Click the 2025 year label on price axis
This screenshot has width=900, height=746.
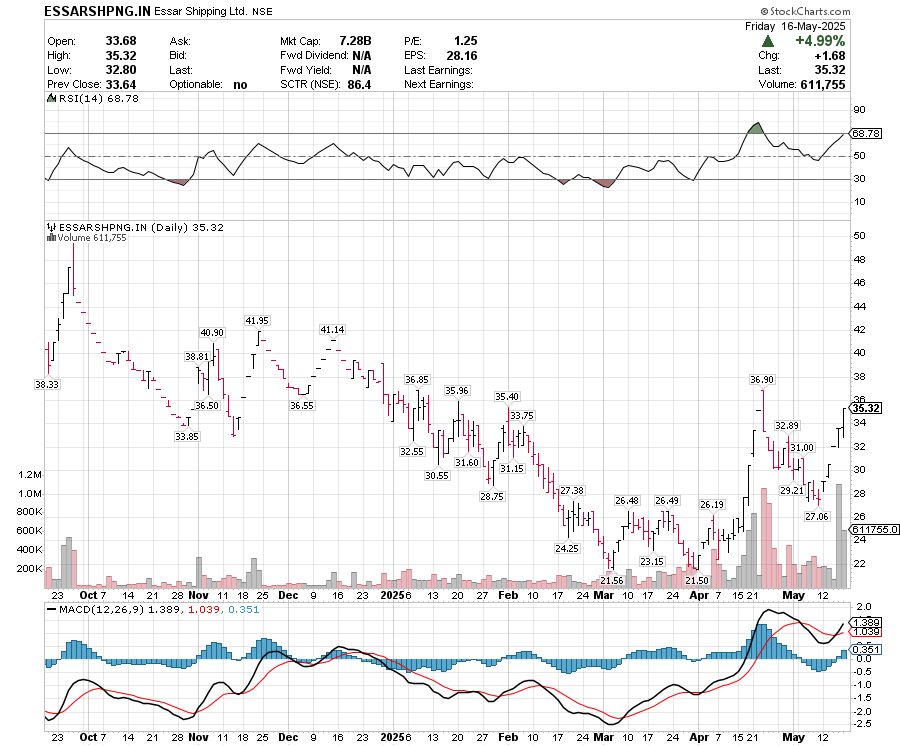click(393, 596)
